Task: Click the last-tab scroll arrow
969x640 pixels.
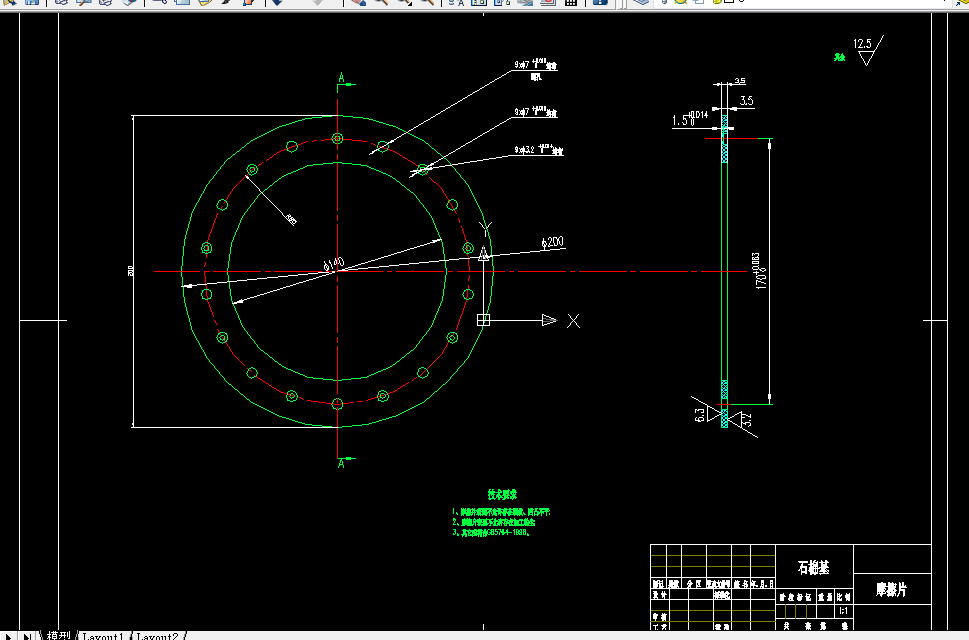Action: click(27, 636)
